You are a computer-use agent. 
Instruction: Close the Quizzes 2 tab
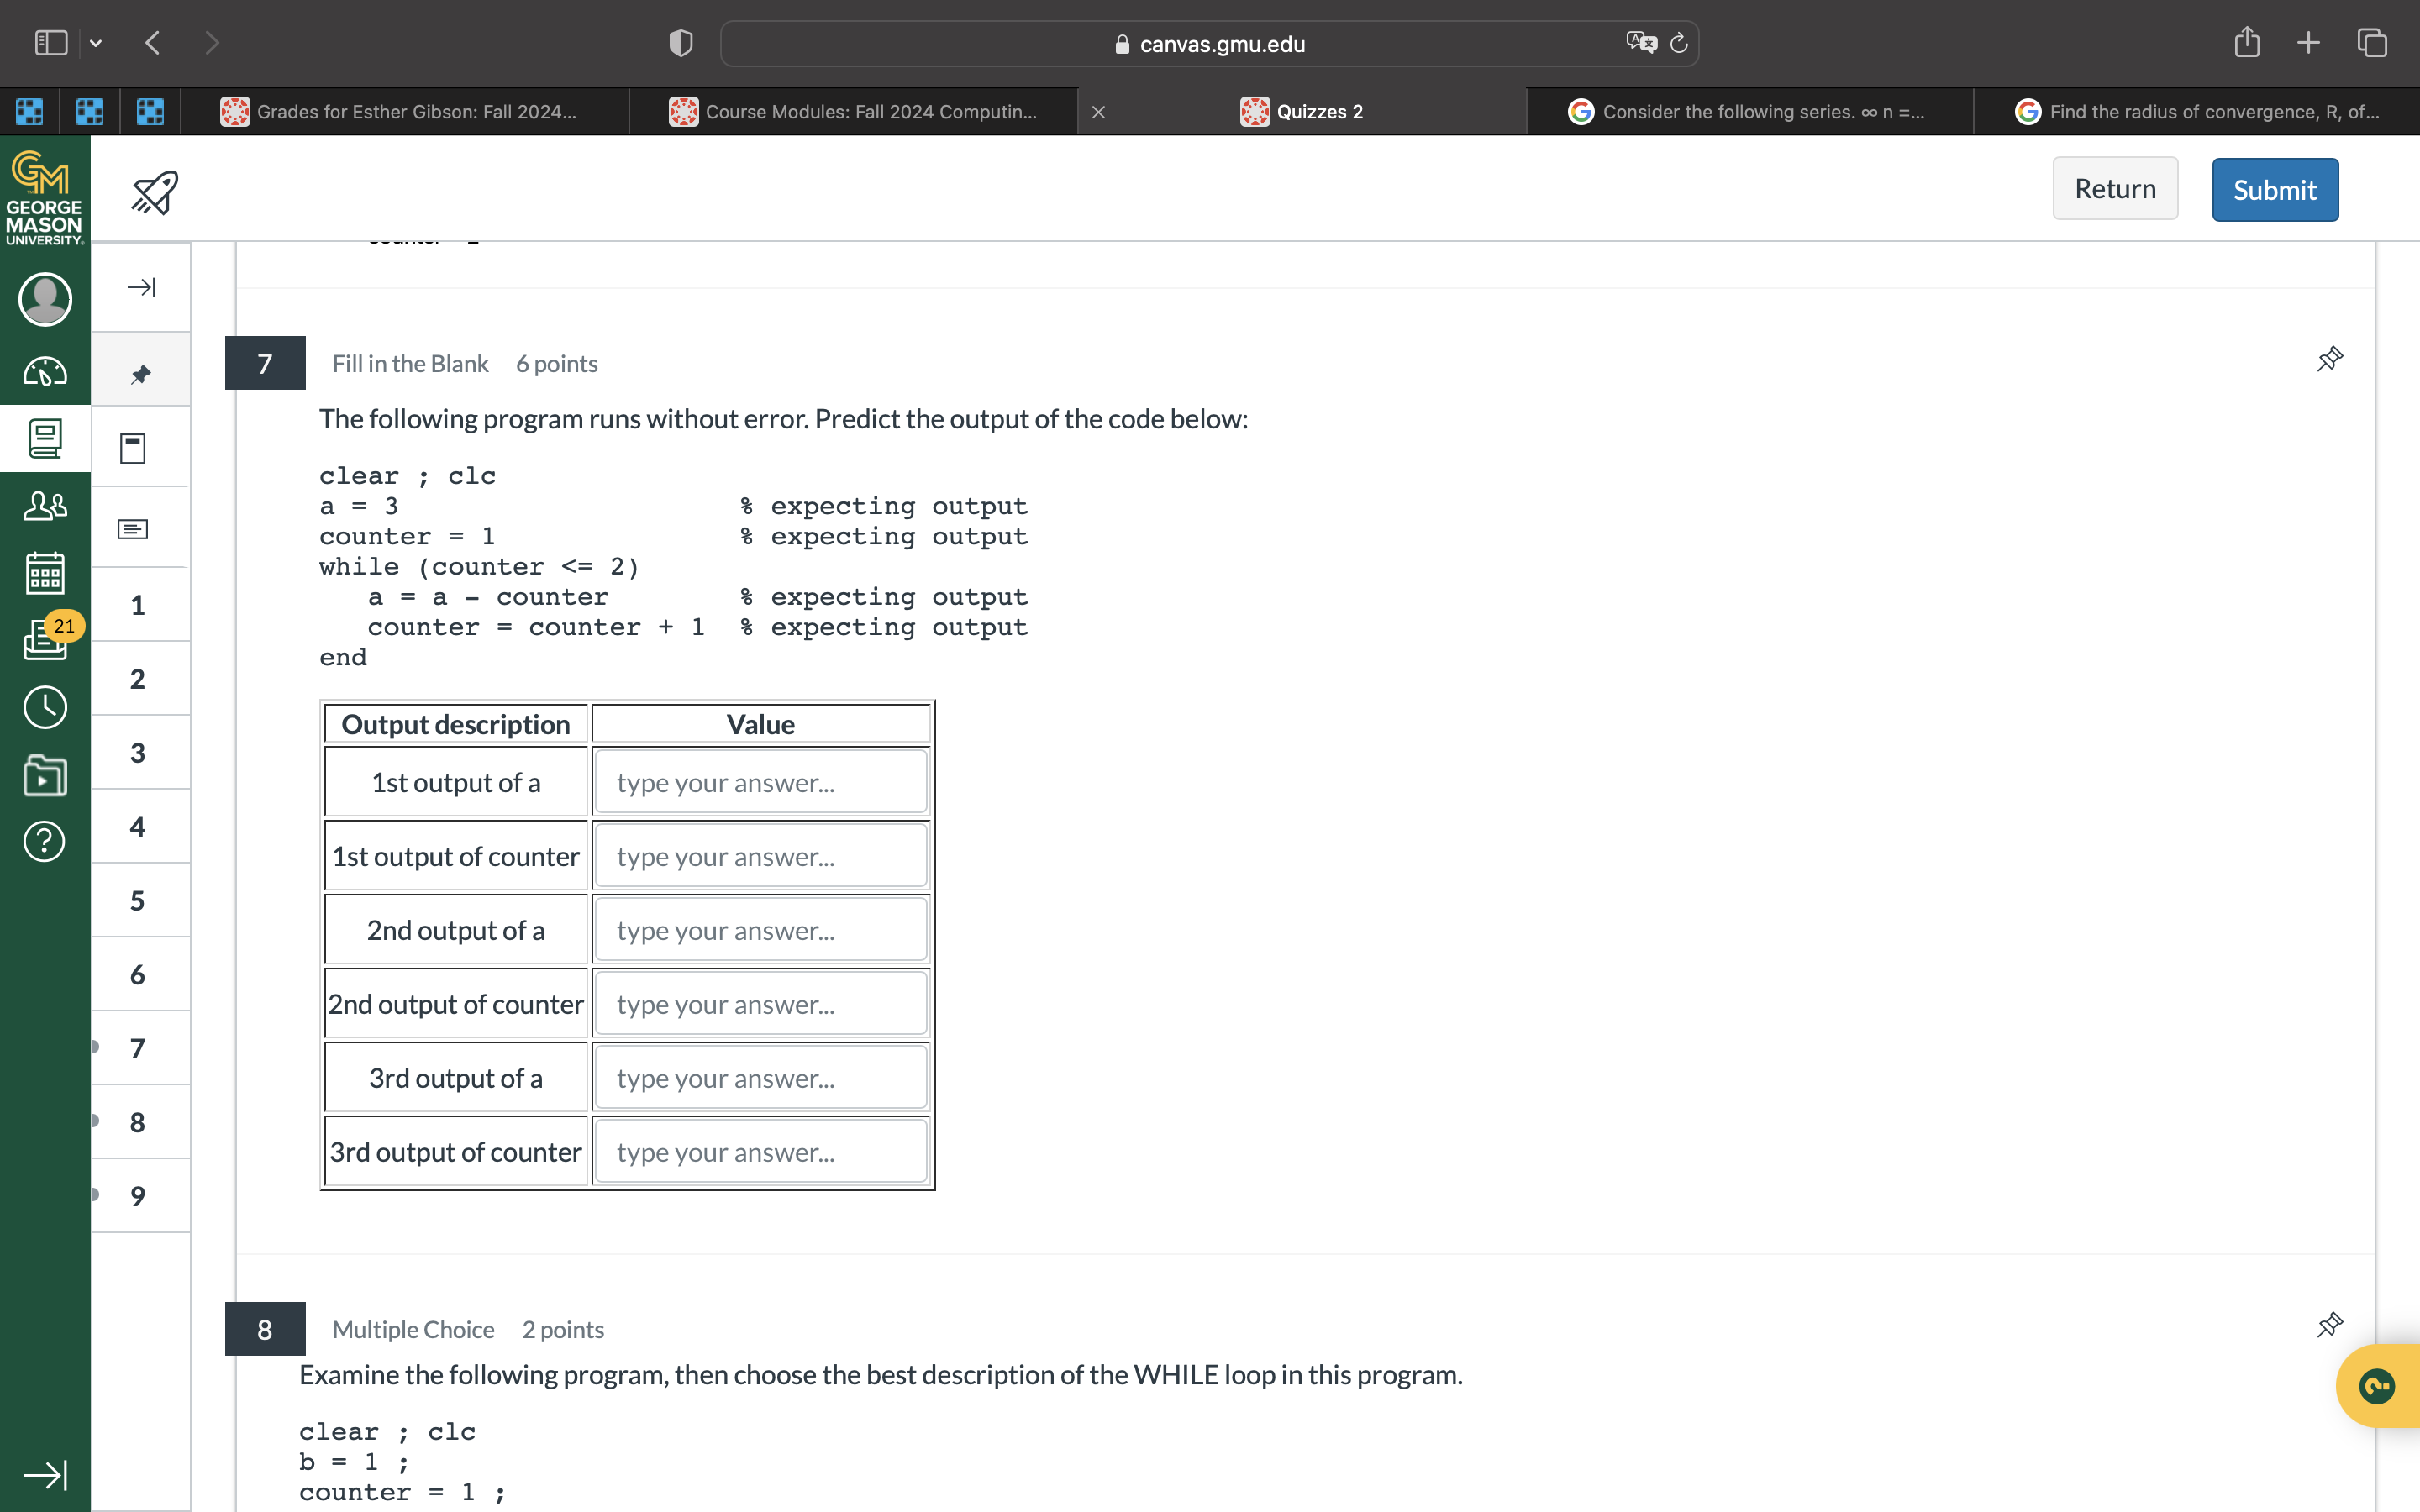coord(1098,112)
